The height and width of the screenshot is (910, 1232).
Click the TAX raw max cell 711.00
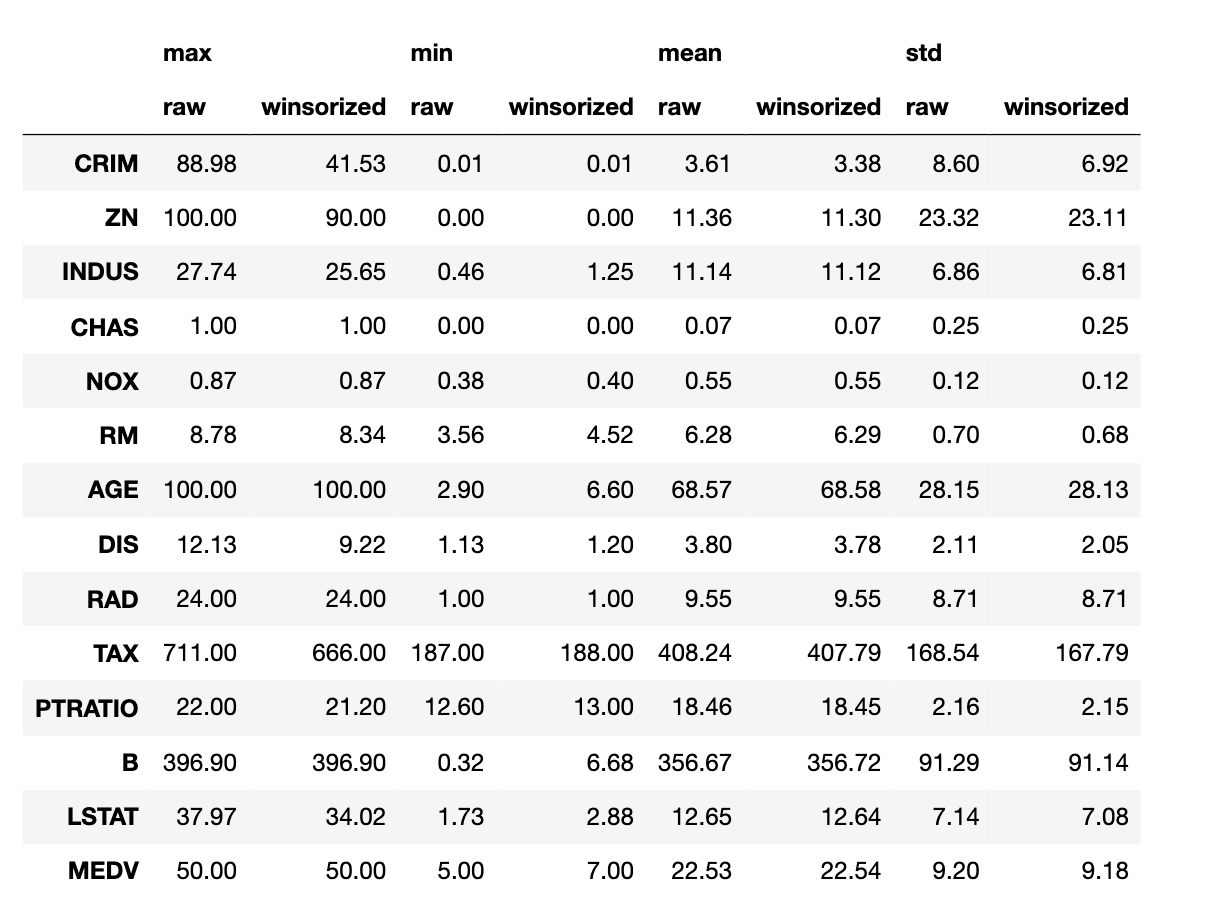point(200,653)
